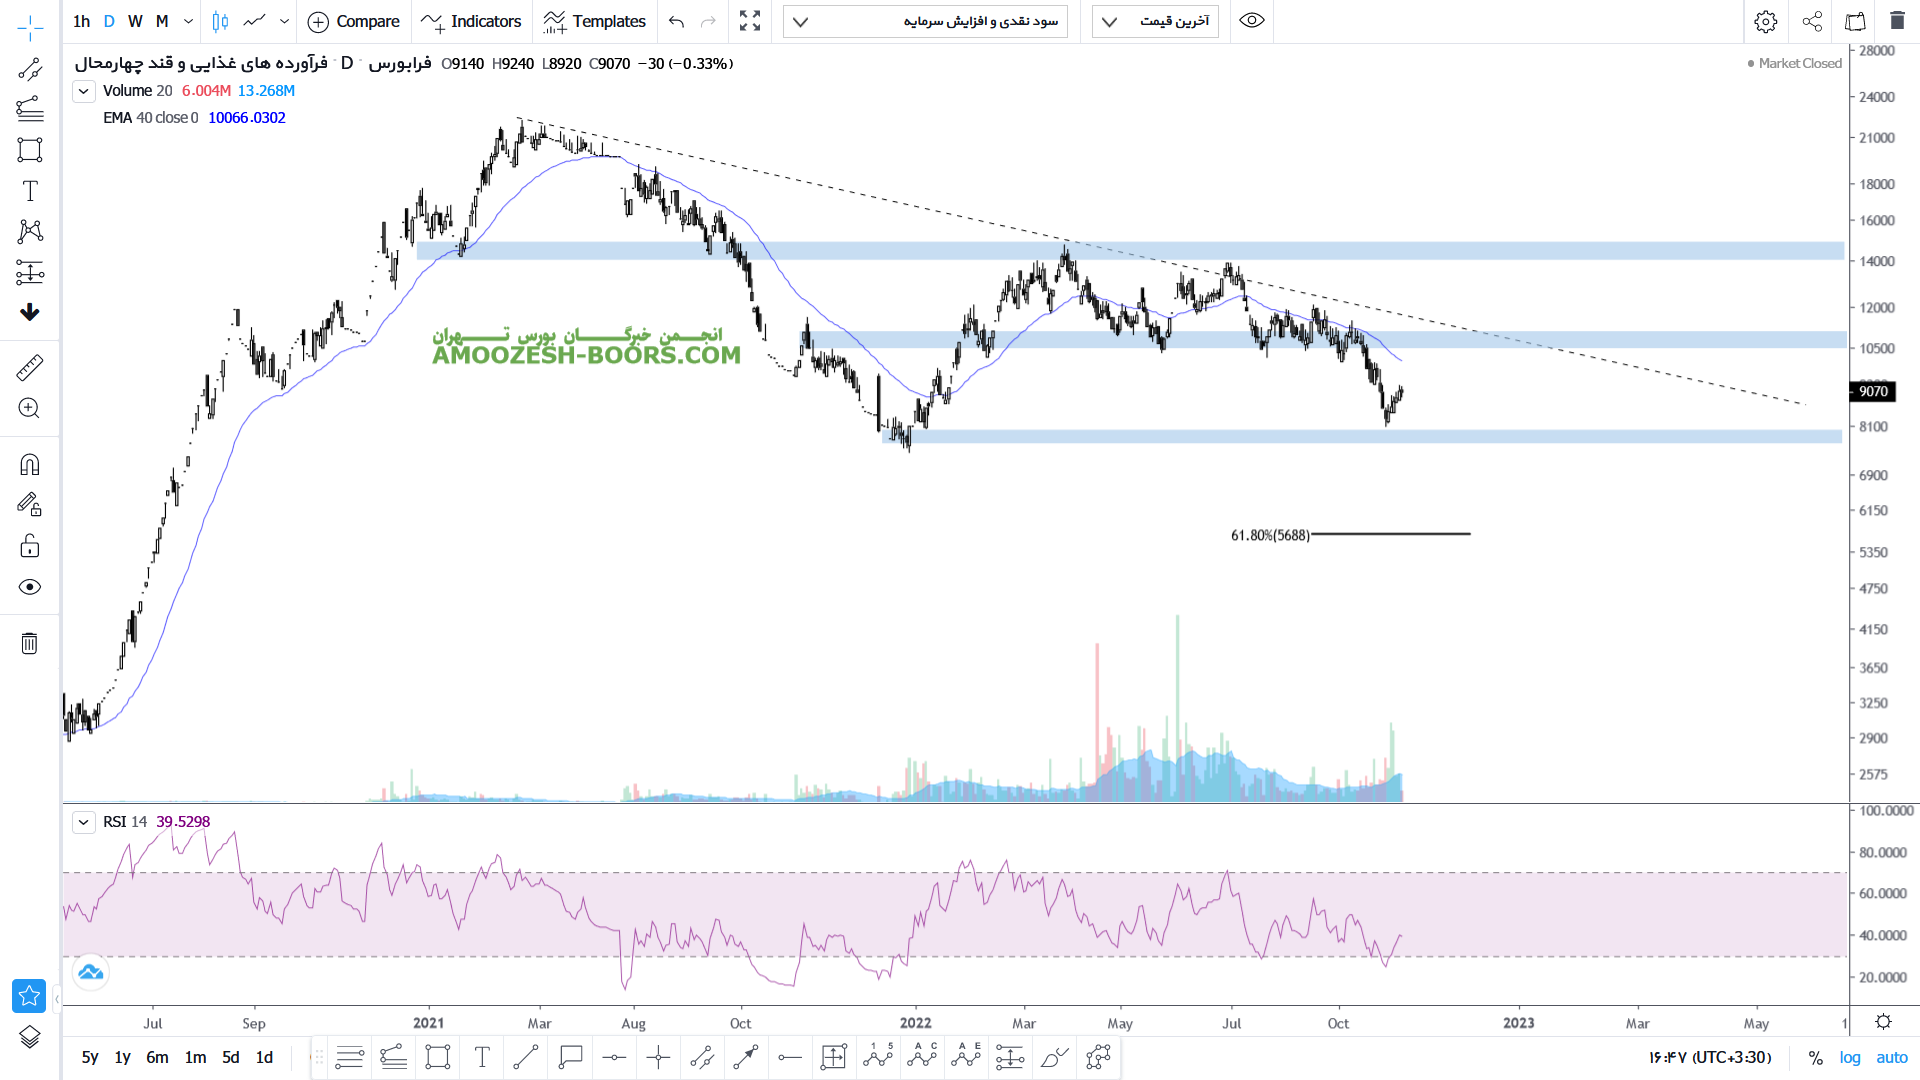The width and height of the screenshot is (1920, 1080).
Task: Collapse the Volume indicator legend
Action: tap(84, 91)
